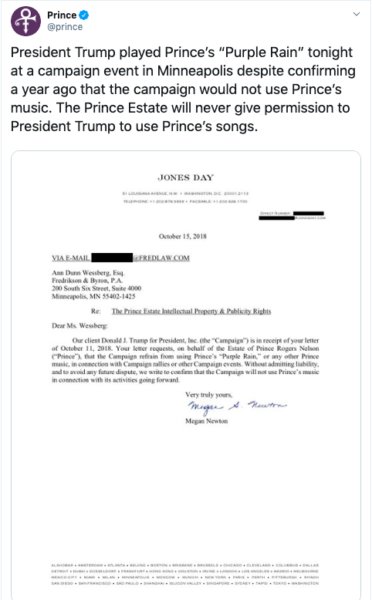372x600 pixels.
Task: Open Prince's purple symbol profile avatar
Action: (26, 21)
